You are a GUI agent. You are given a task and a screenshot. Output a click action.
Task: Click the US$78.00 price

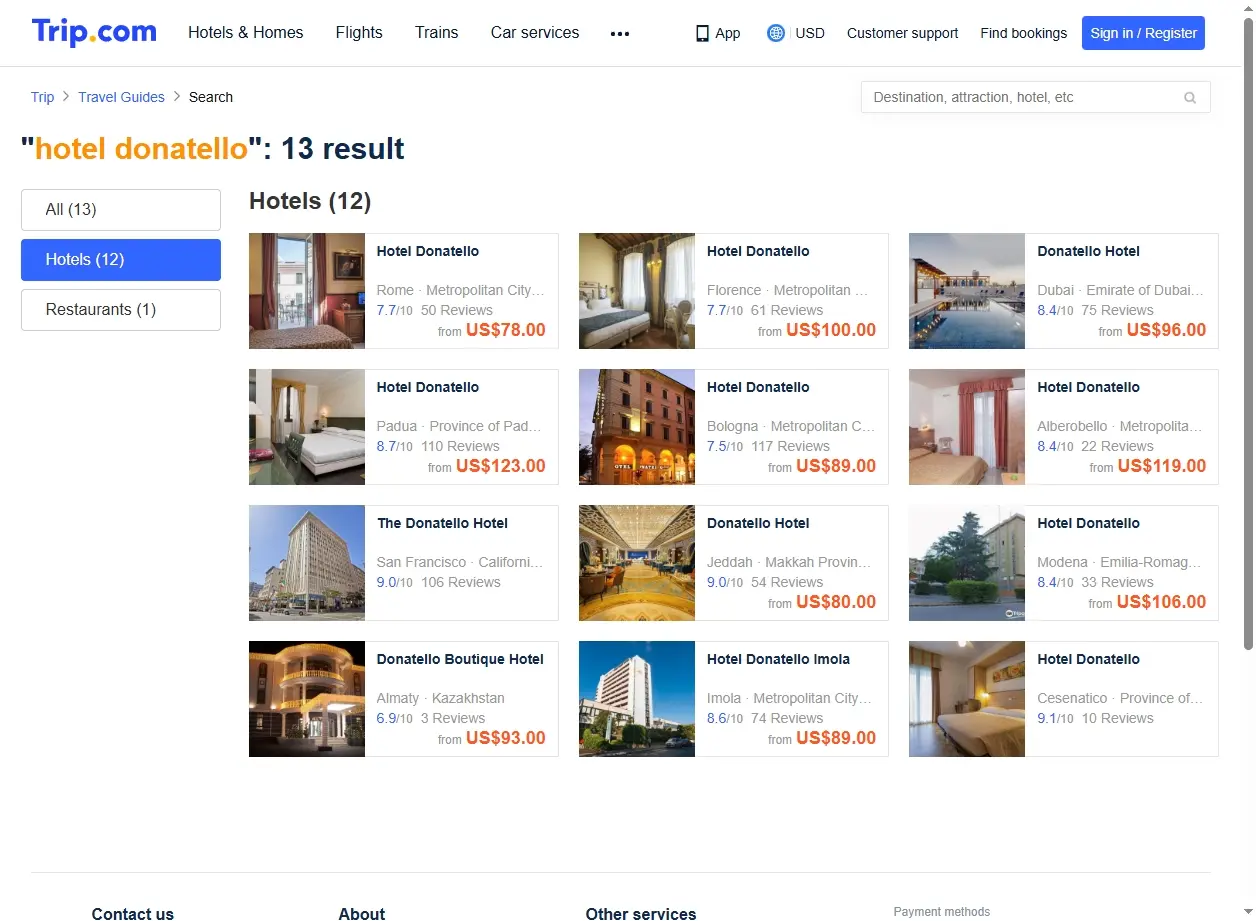coord(506,330)
